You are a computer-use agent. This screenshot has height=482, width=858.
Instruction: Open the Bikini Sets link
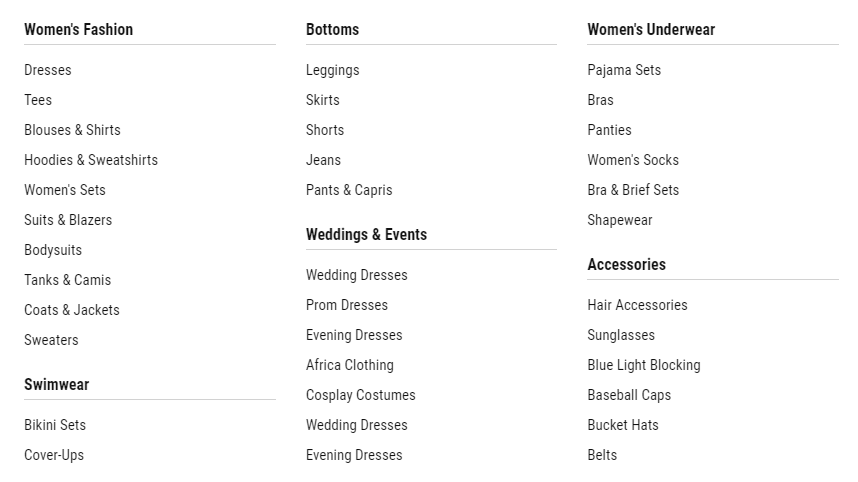tap(55, 425)
